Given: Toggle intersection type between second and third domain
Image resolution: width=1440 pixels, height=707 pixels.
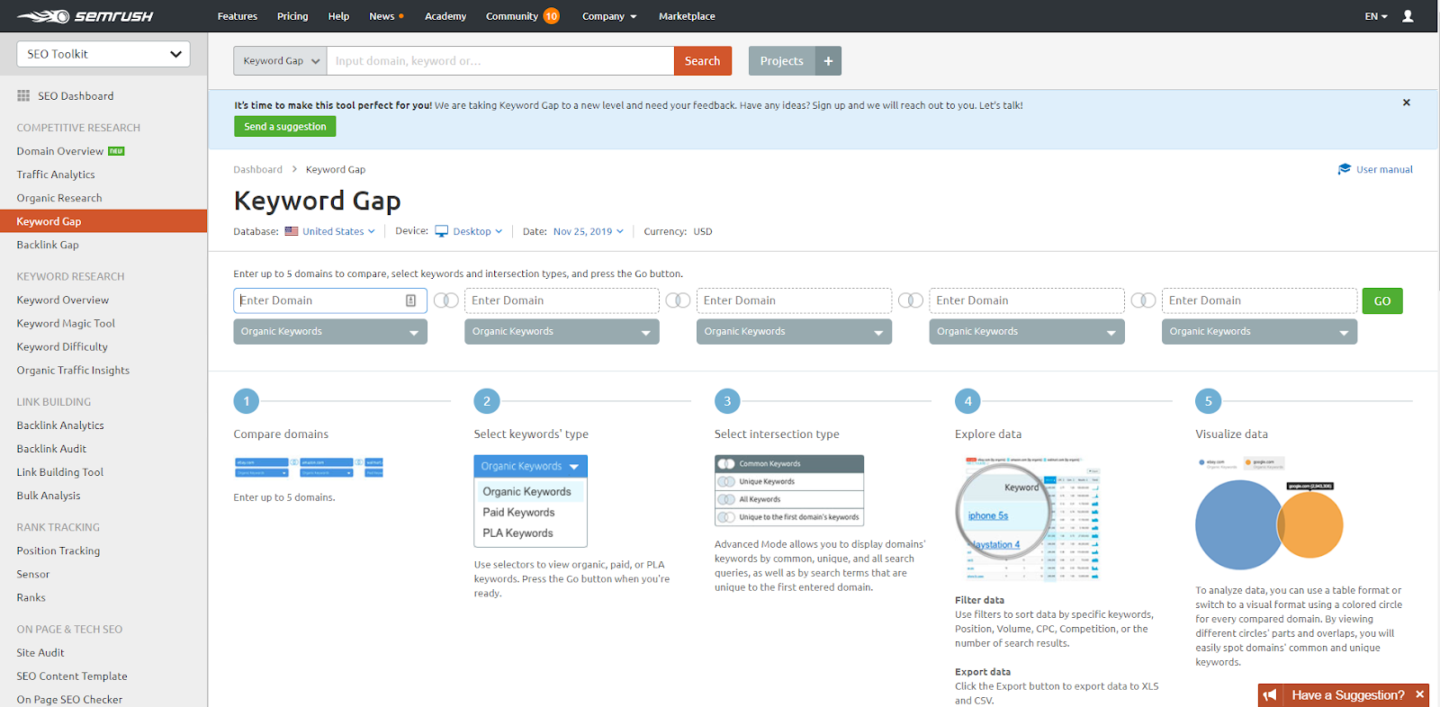Looking at the screenshot, I should (x=678, y=301).
